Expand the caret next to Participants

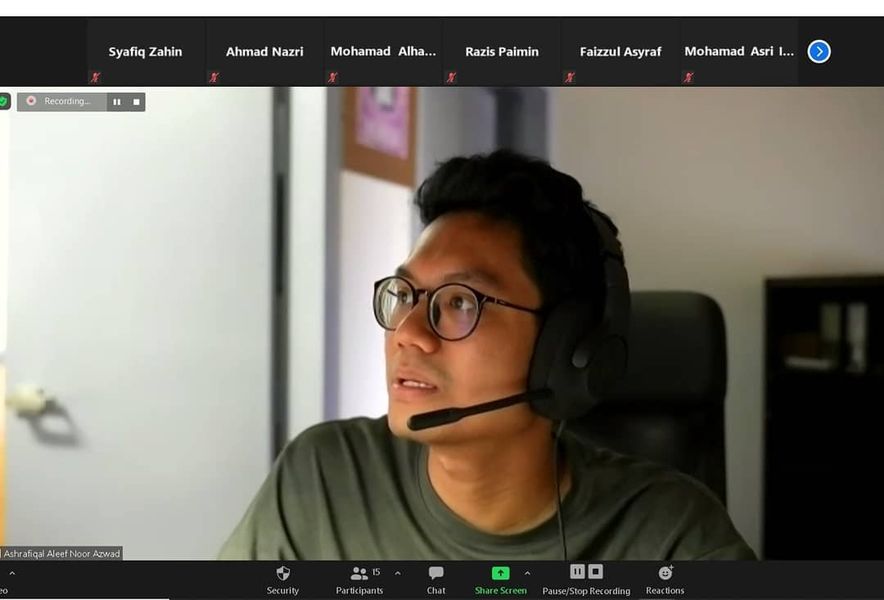pyautogui.click(x=398, y=573)
